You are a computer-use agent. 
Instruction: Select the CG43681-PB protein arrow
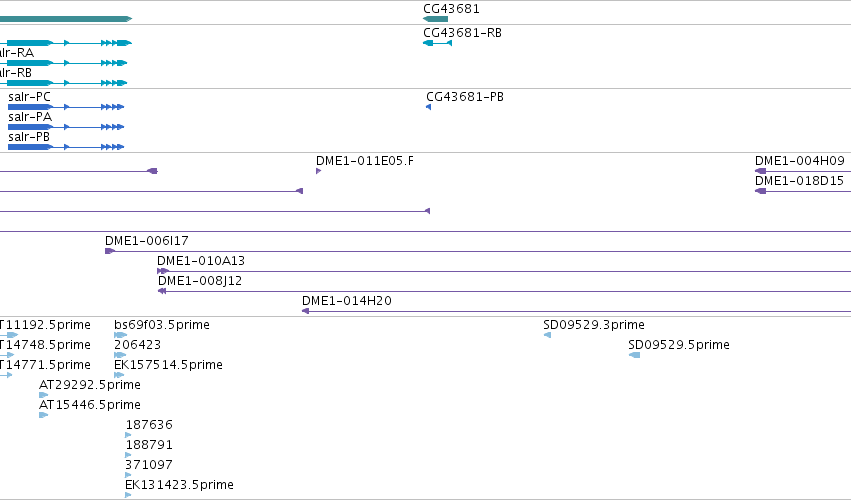(428, 107)
